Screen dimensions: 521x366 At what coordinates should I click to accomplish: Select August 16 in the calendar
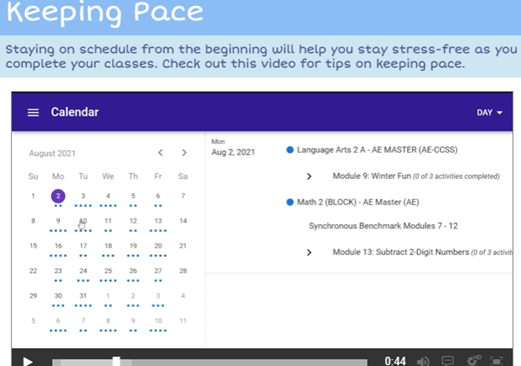pyautogui.click(x=58, y=246)
